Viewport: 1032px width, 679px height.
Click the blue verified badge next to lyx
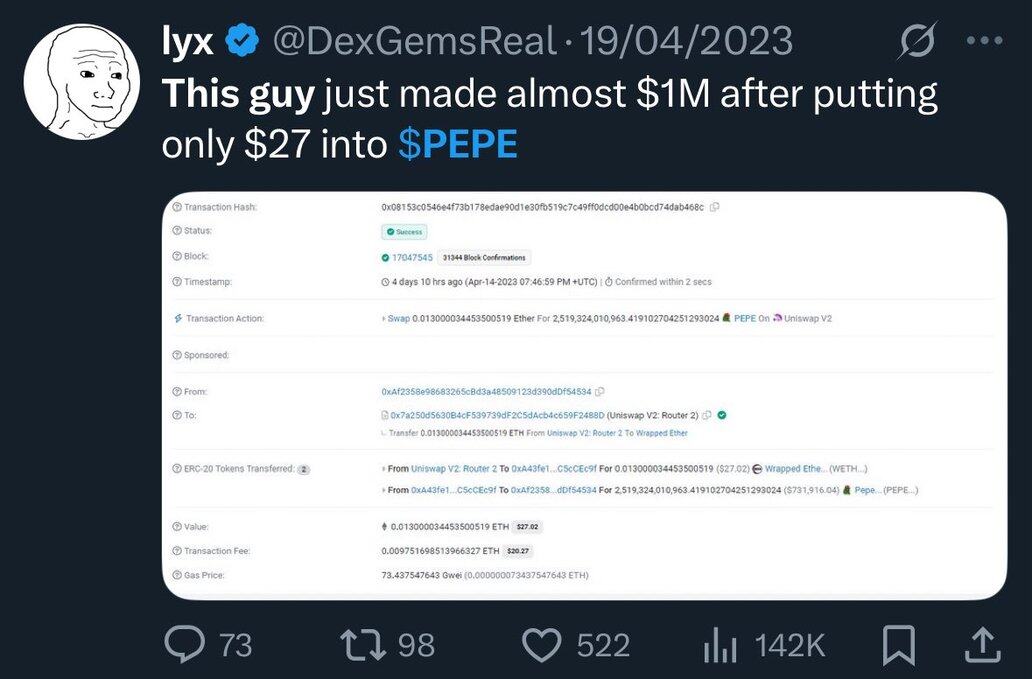(x=241, y=41)
